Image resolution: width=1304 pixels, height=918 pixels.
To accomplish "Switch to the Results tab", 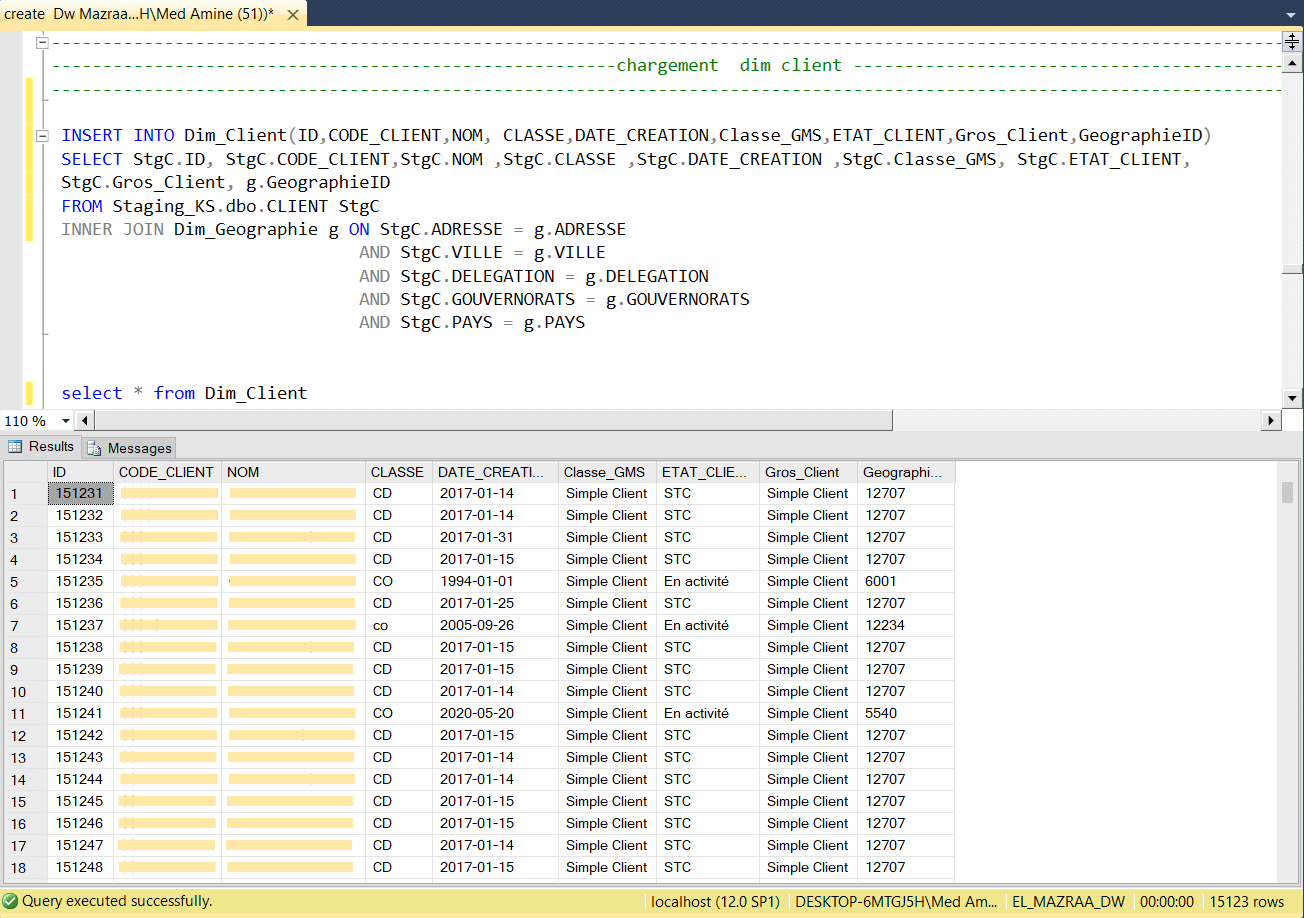I will 42,447.
